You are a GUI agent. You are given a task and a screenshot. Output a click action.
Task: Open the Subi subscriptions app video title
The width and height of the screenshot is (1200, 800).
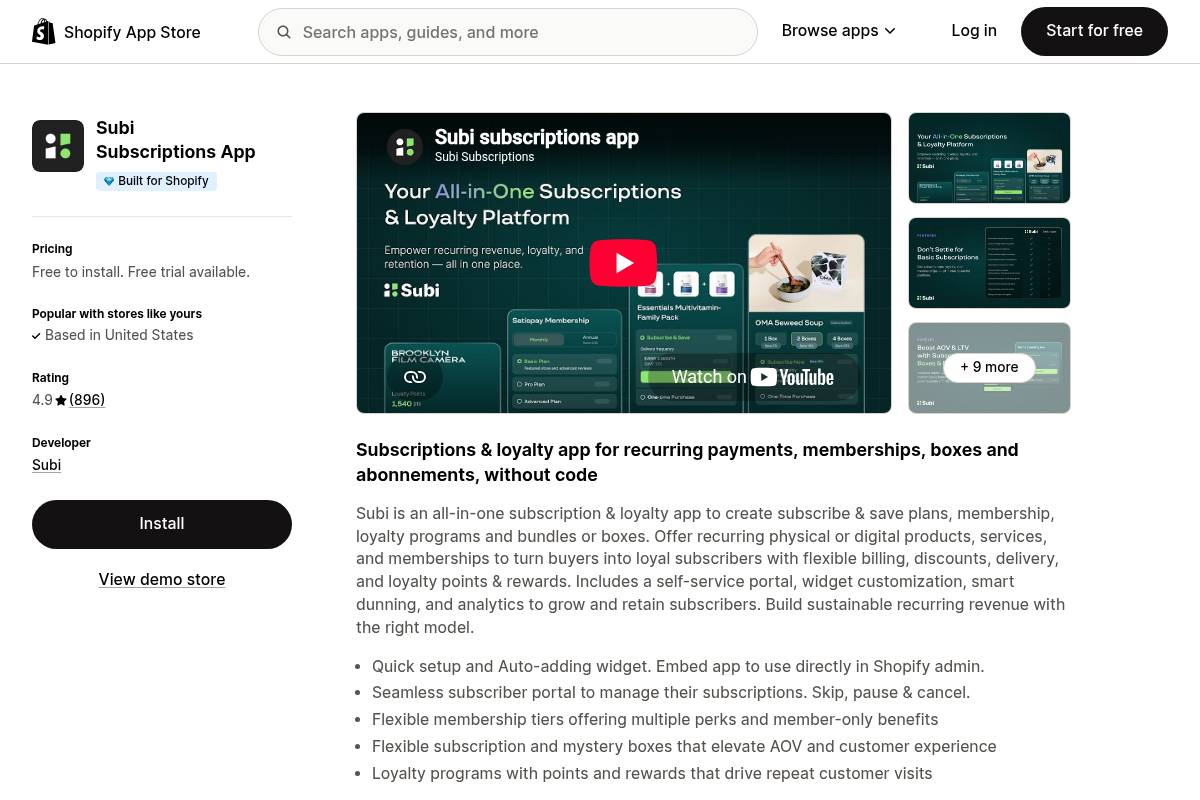tap(536, 138)
